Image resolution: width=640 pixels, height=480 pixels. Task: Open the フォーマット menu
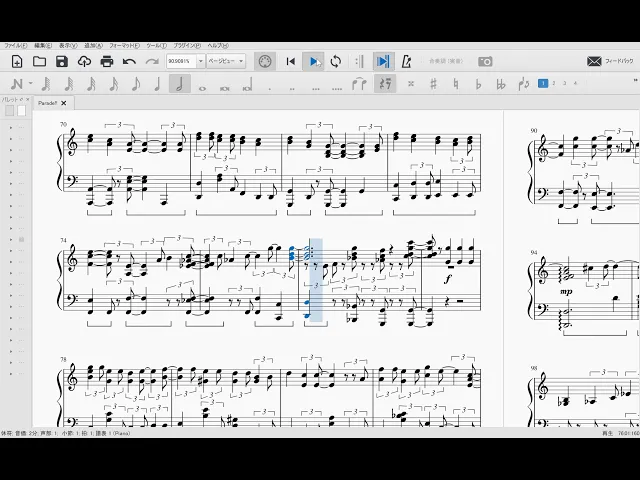[124, 46]
